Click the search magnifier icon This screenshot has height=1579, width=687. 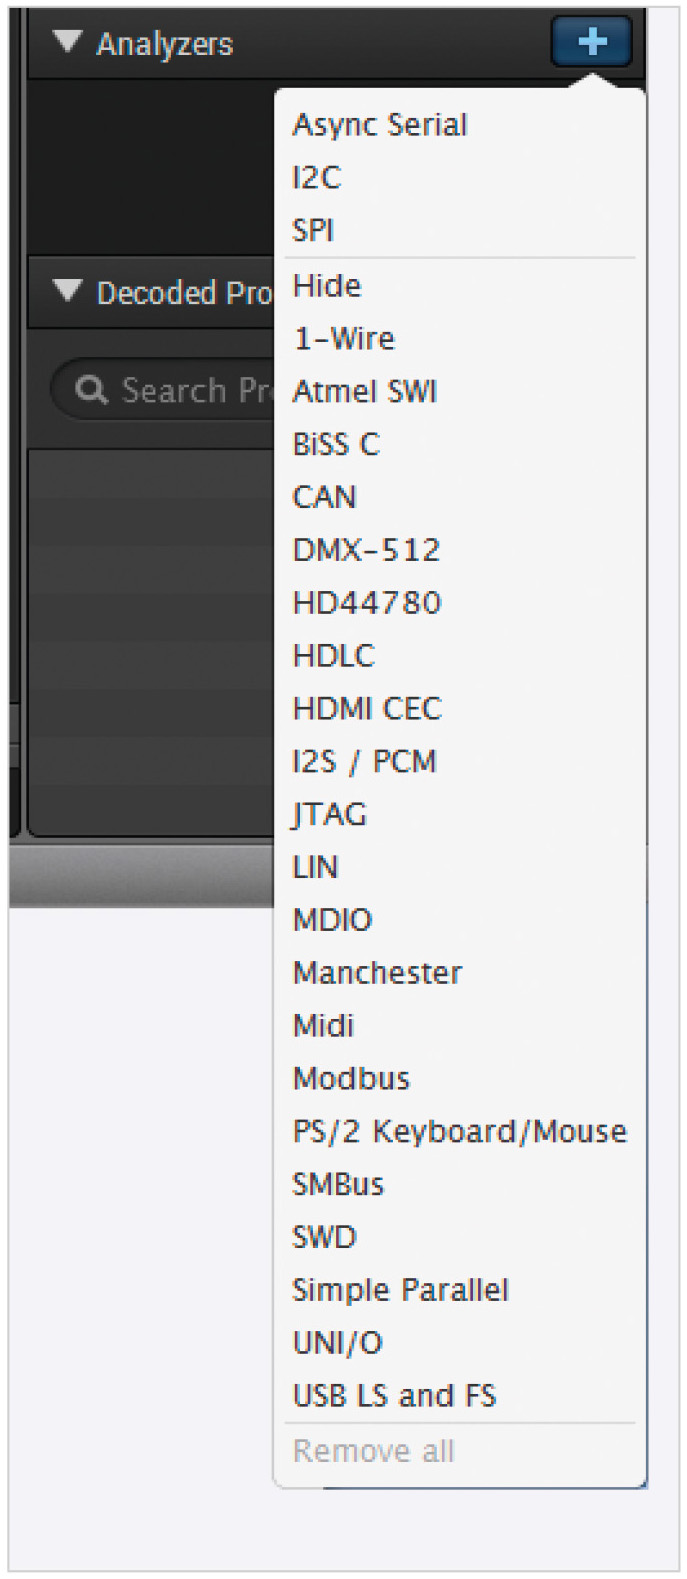point(91,390)
